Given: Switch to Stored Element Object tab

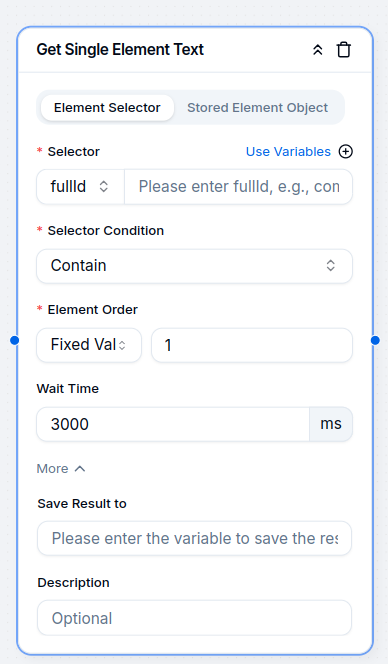Looking at the screenshot, I should (258, 108).
